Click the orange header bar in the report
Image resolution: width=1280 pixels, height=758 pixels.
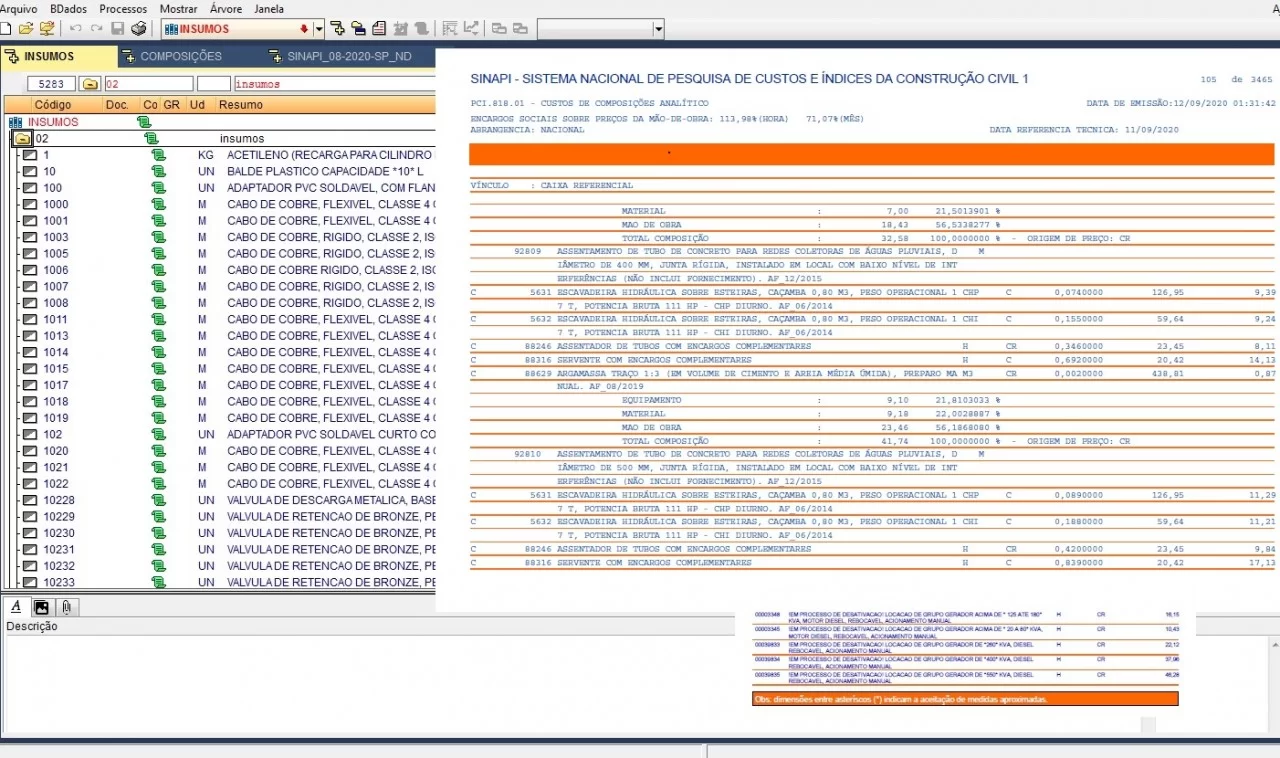pos(872,154)
